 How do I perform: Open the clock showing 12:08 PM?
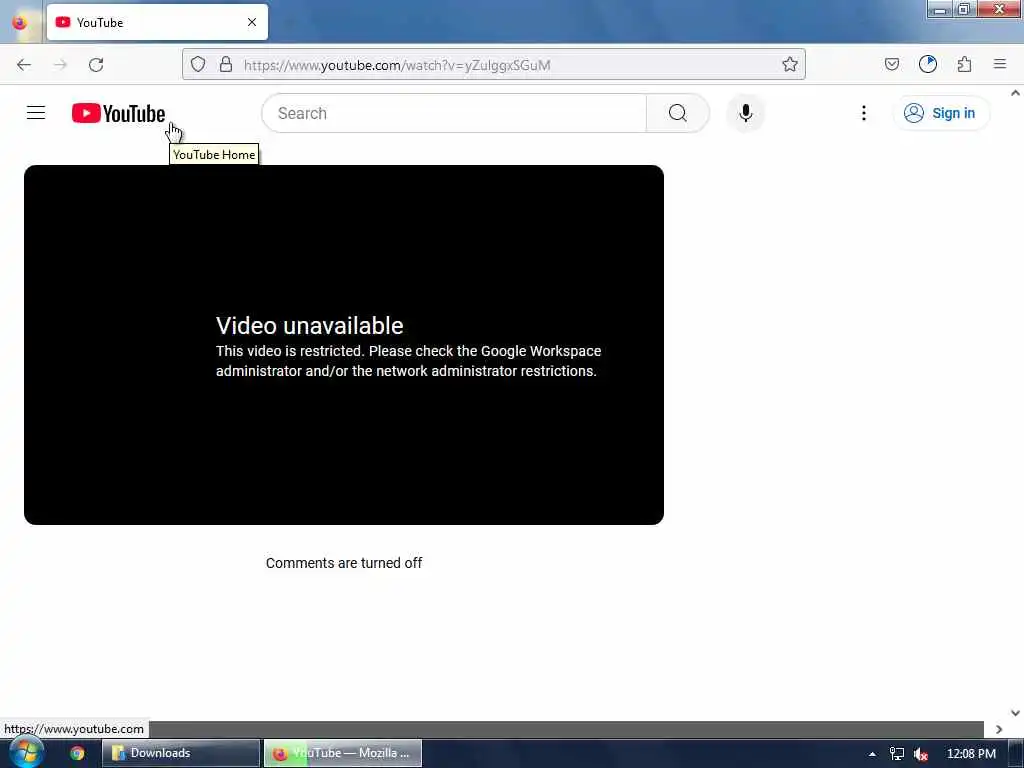tap(971, 754)
